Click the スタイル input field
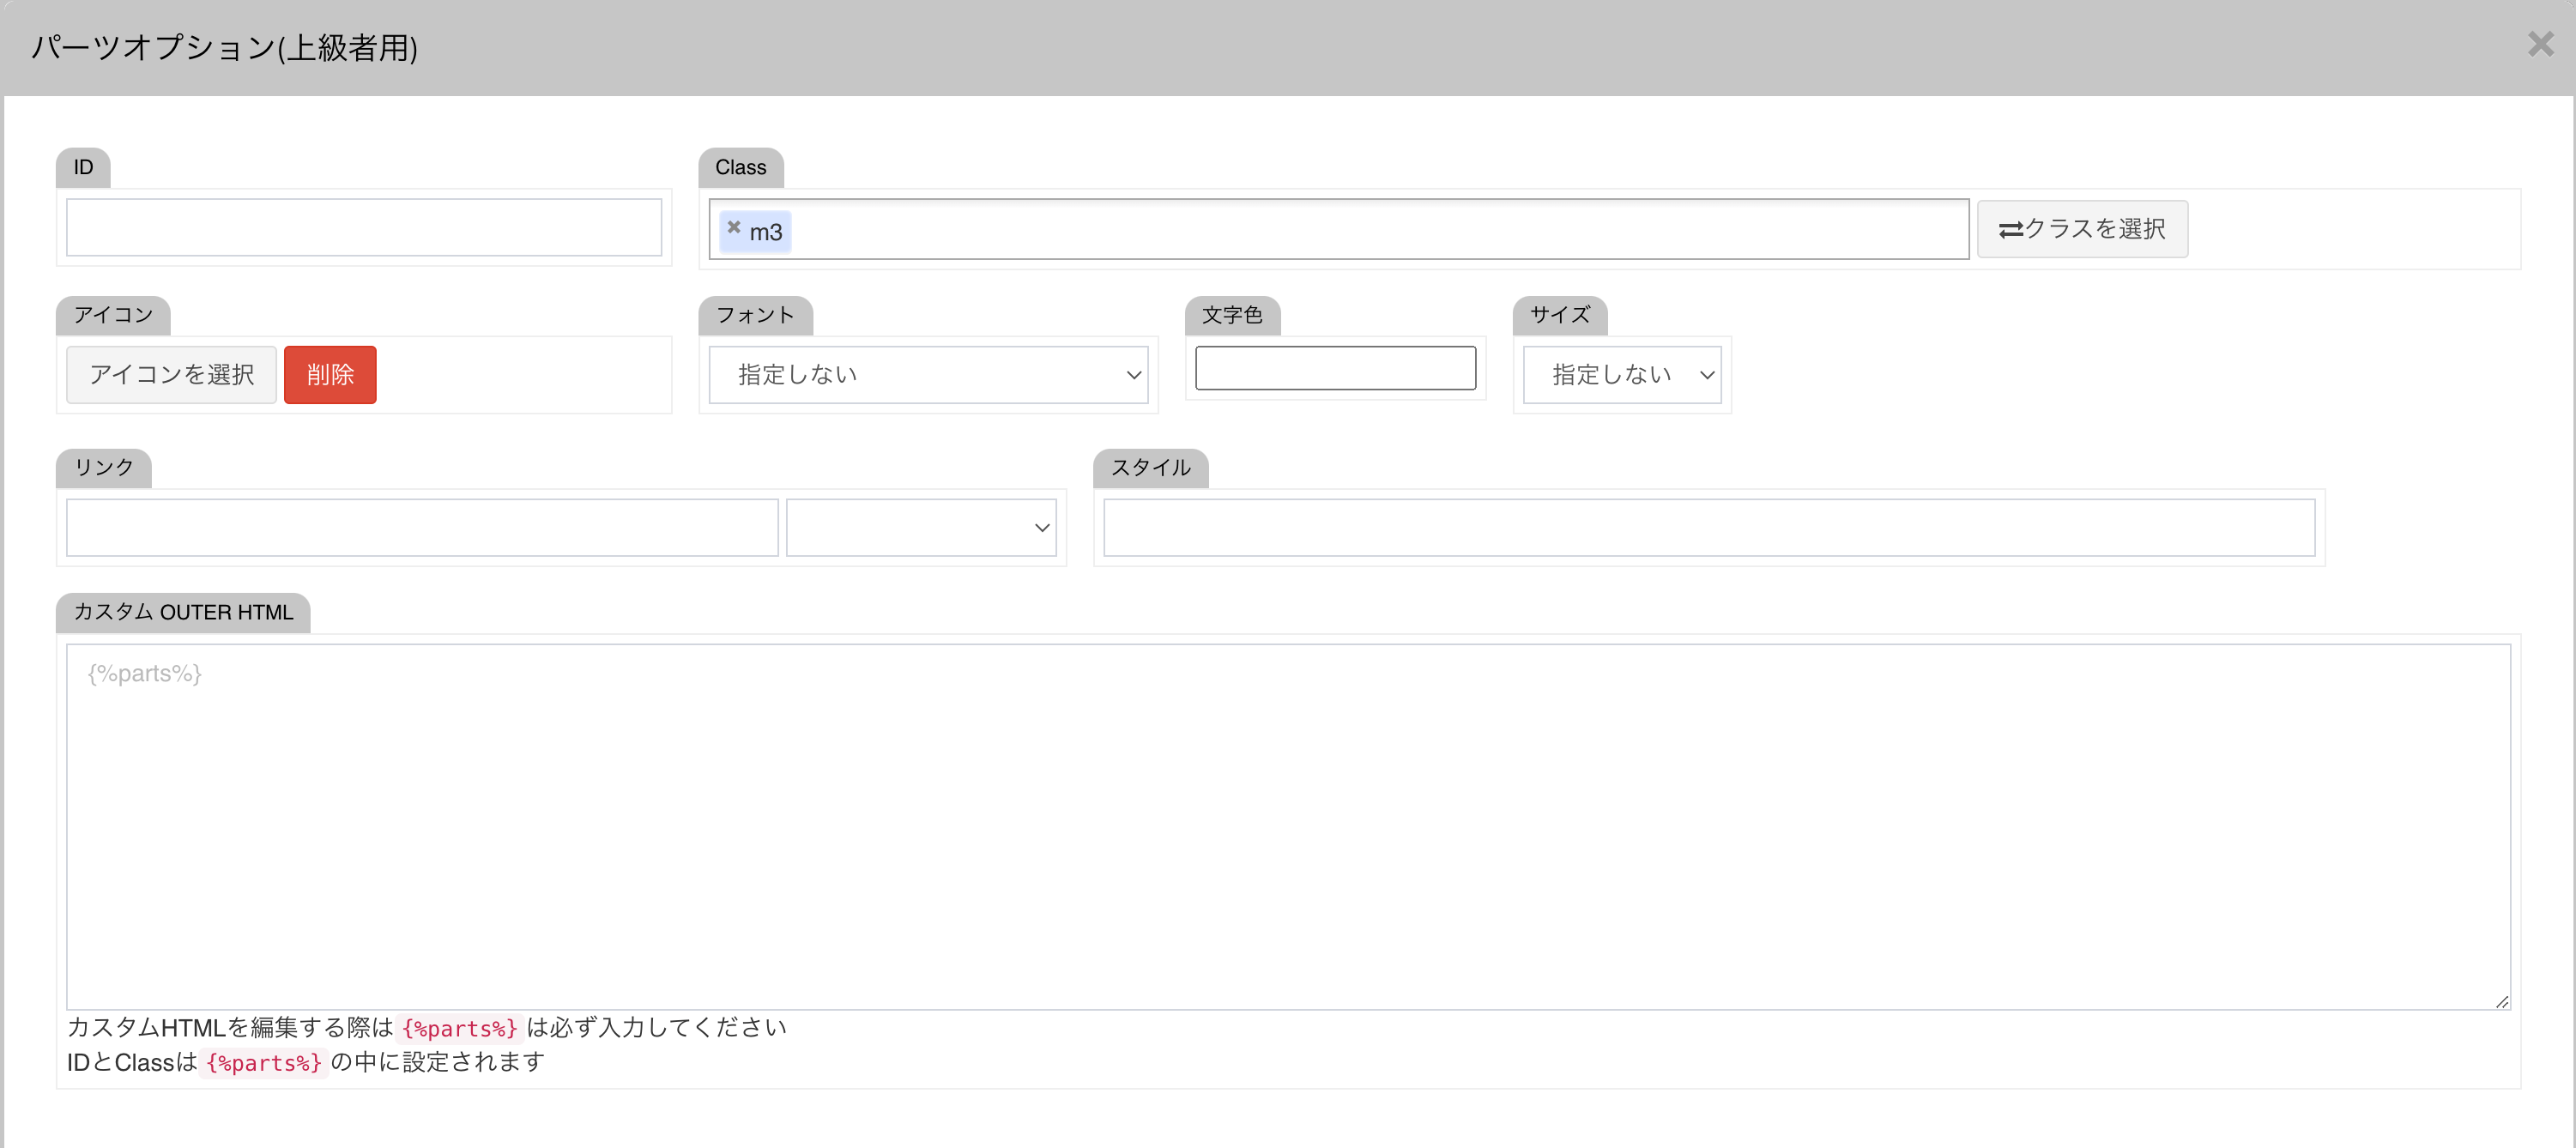2576x1148 pixels. coord(1709,527)
